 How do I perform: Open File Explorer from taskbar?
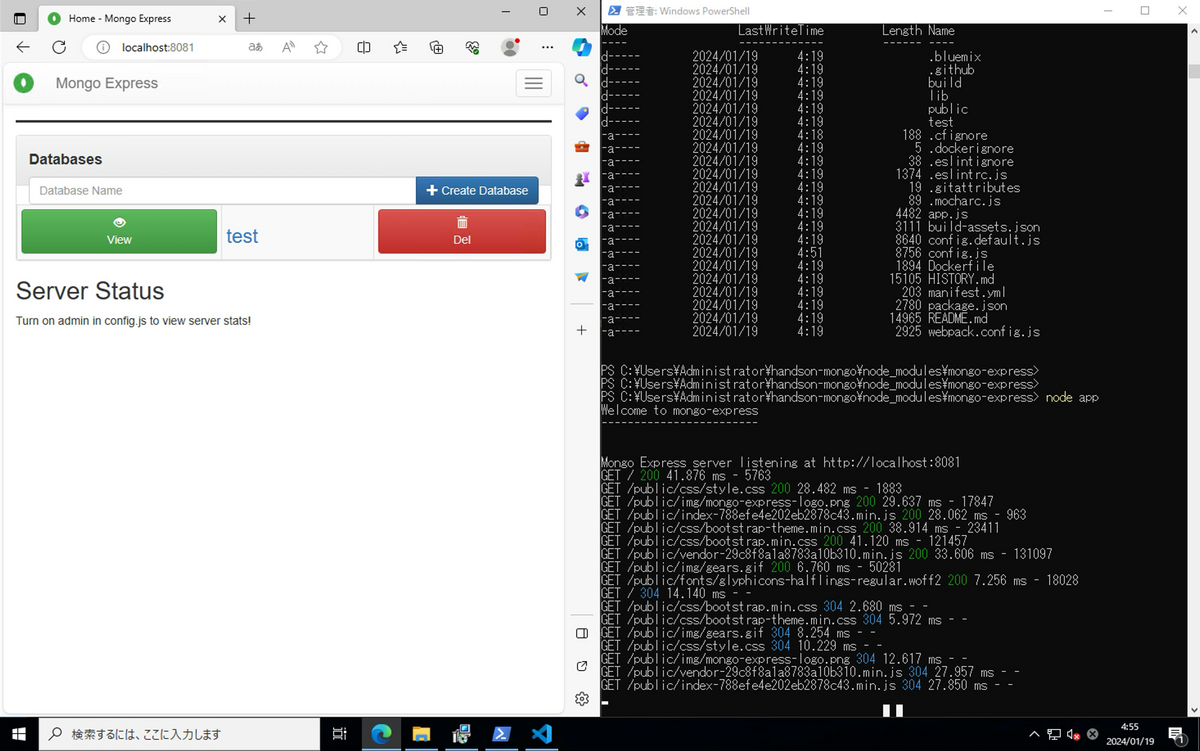pos(421,734)
